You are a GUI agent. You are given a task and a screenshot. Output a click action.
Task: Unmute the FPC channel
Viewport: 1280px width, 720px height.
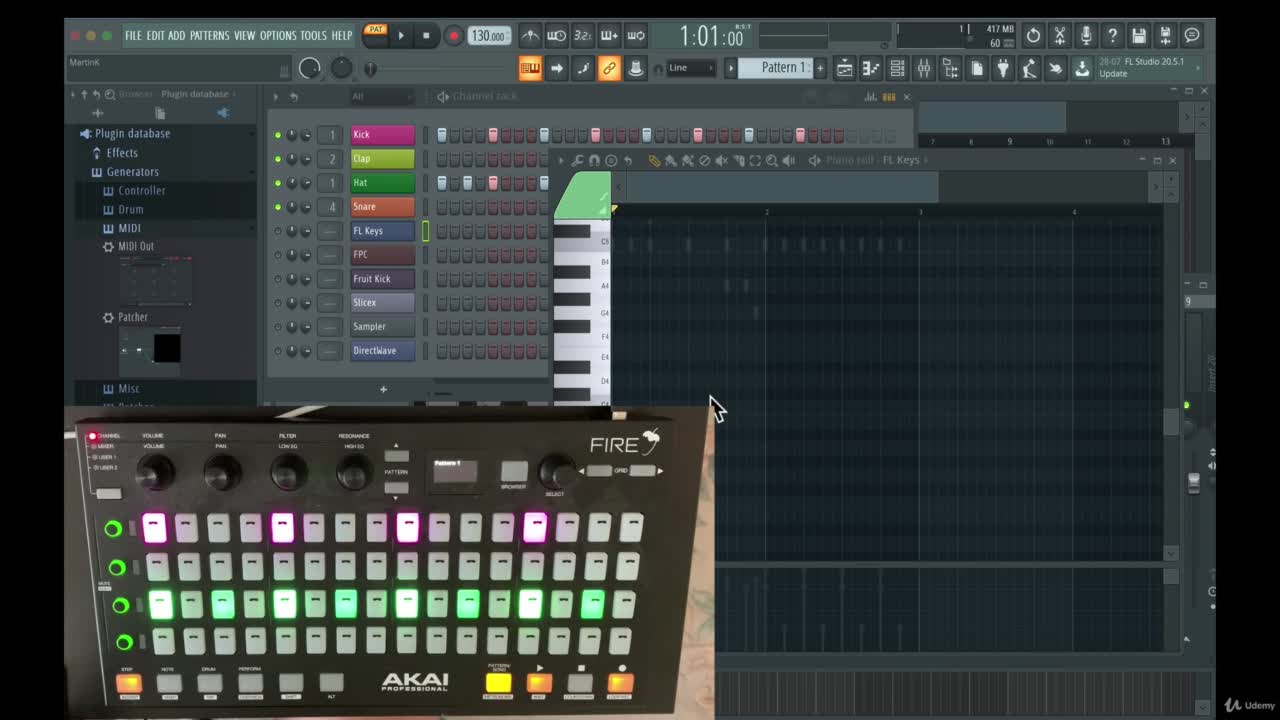click(278, 255)
